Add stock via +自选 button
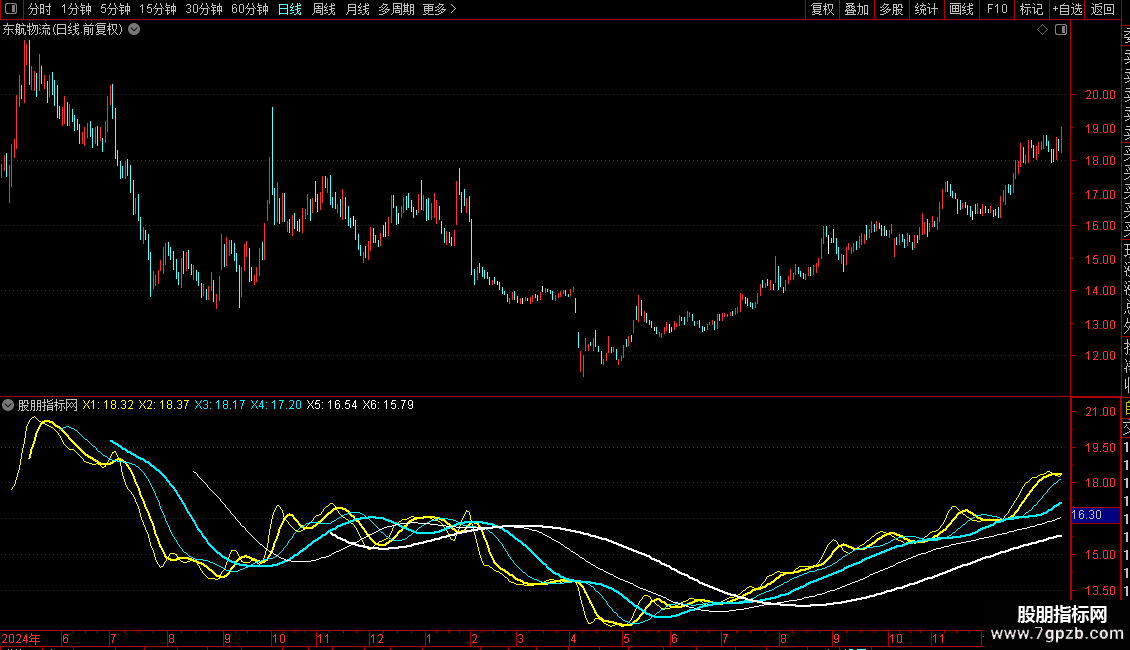Image resolution: width=1130 pixels, height=650 pixels. tap(1067, 9)
